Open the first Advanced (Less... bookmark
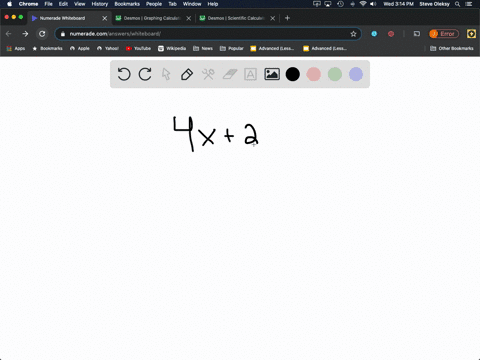Screen dimensions: 480x360 click(272, 48)
